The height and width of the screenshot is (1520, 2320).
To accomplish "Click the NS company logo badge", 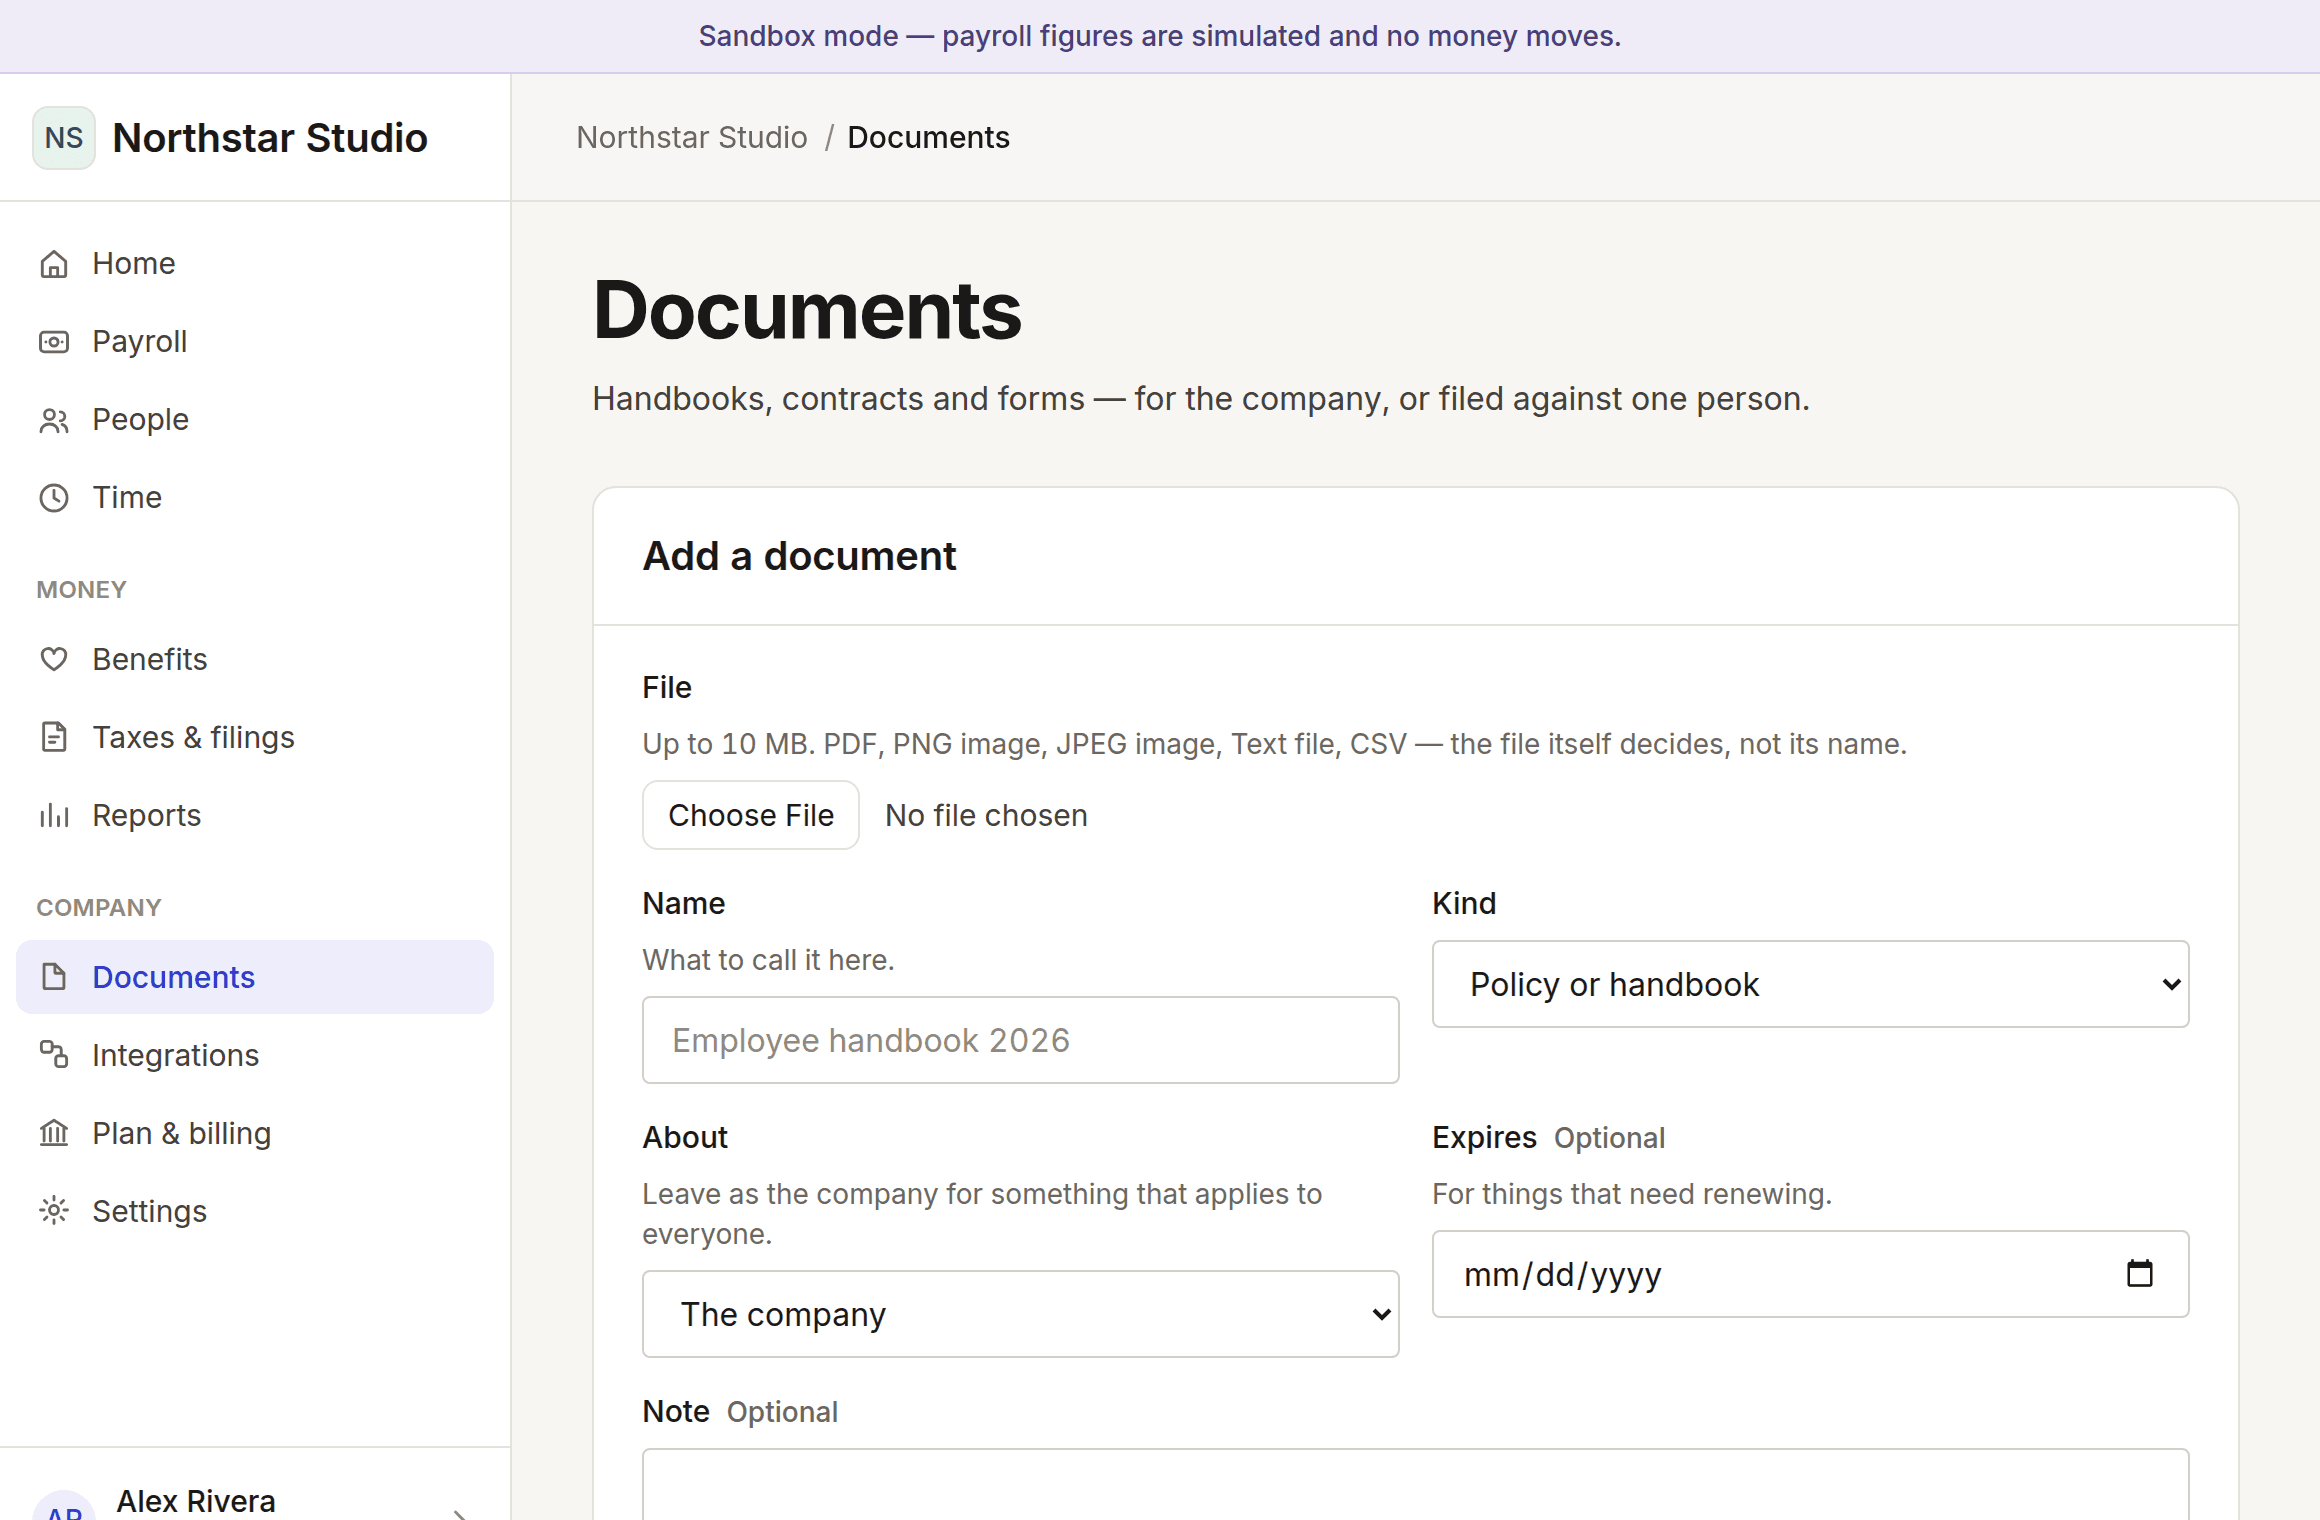I will 64,138.
